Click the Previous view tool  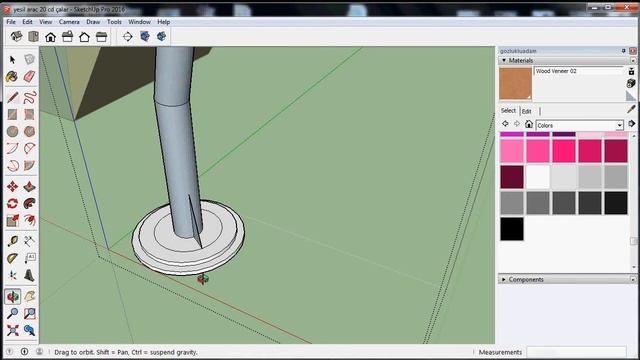(29, 330)
